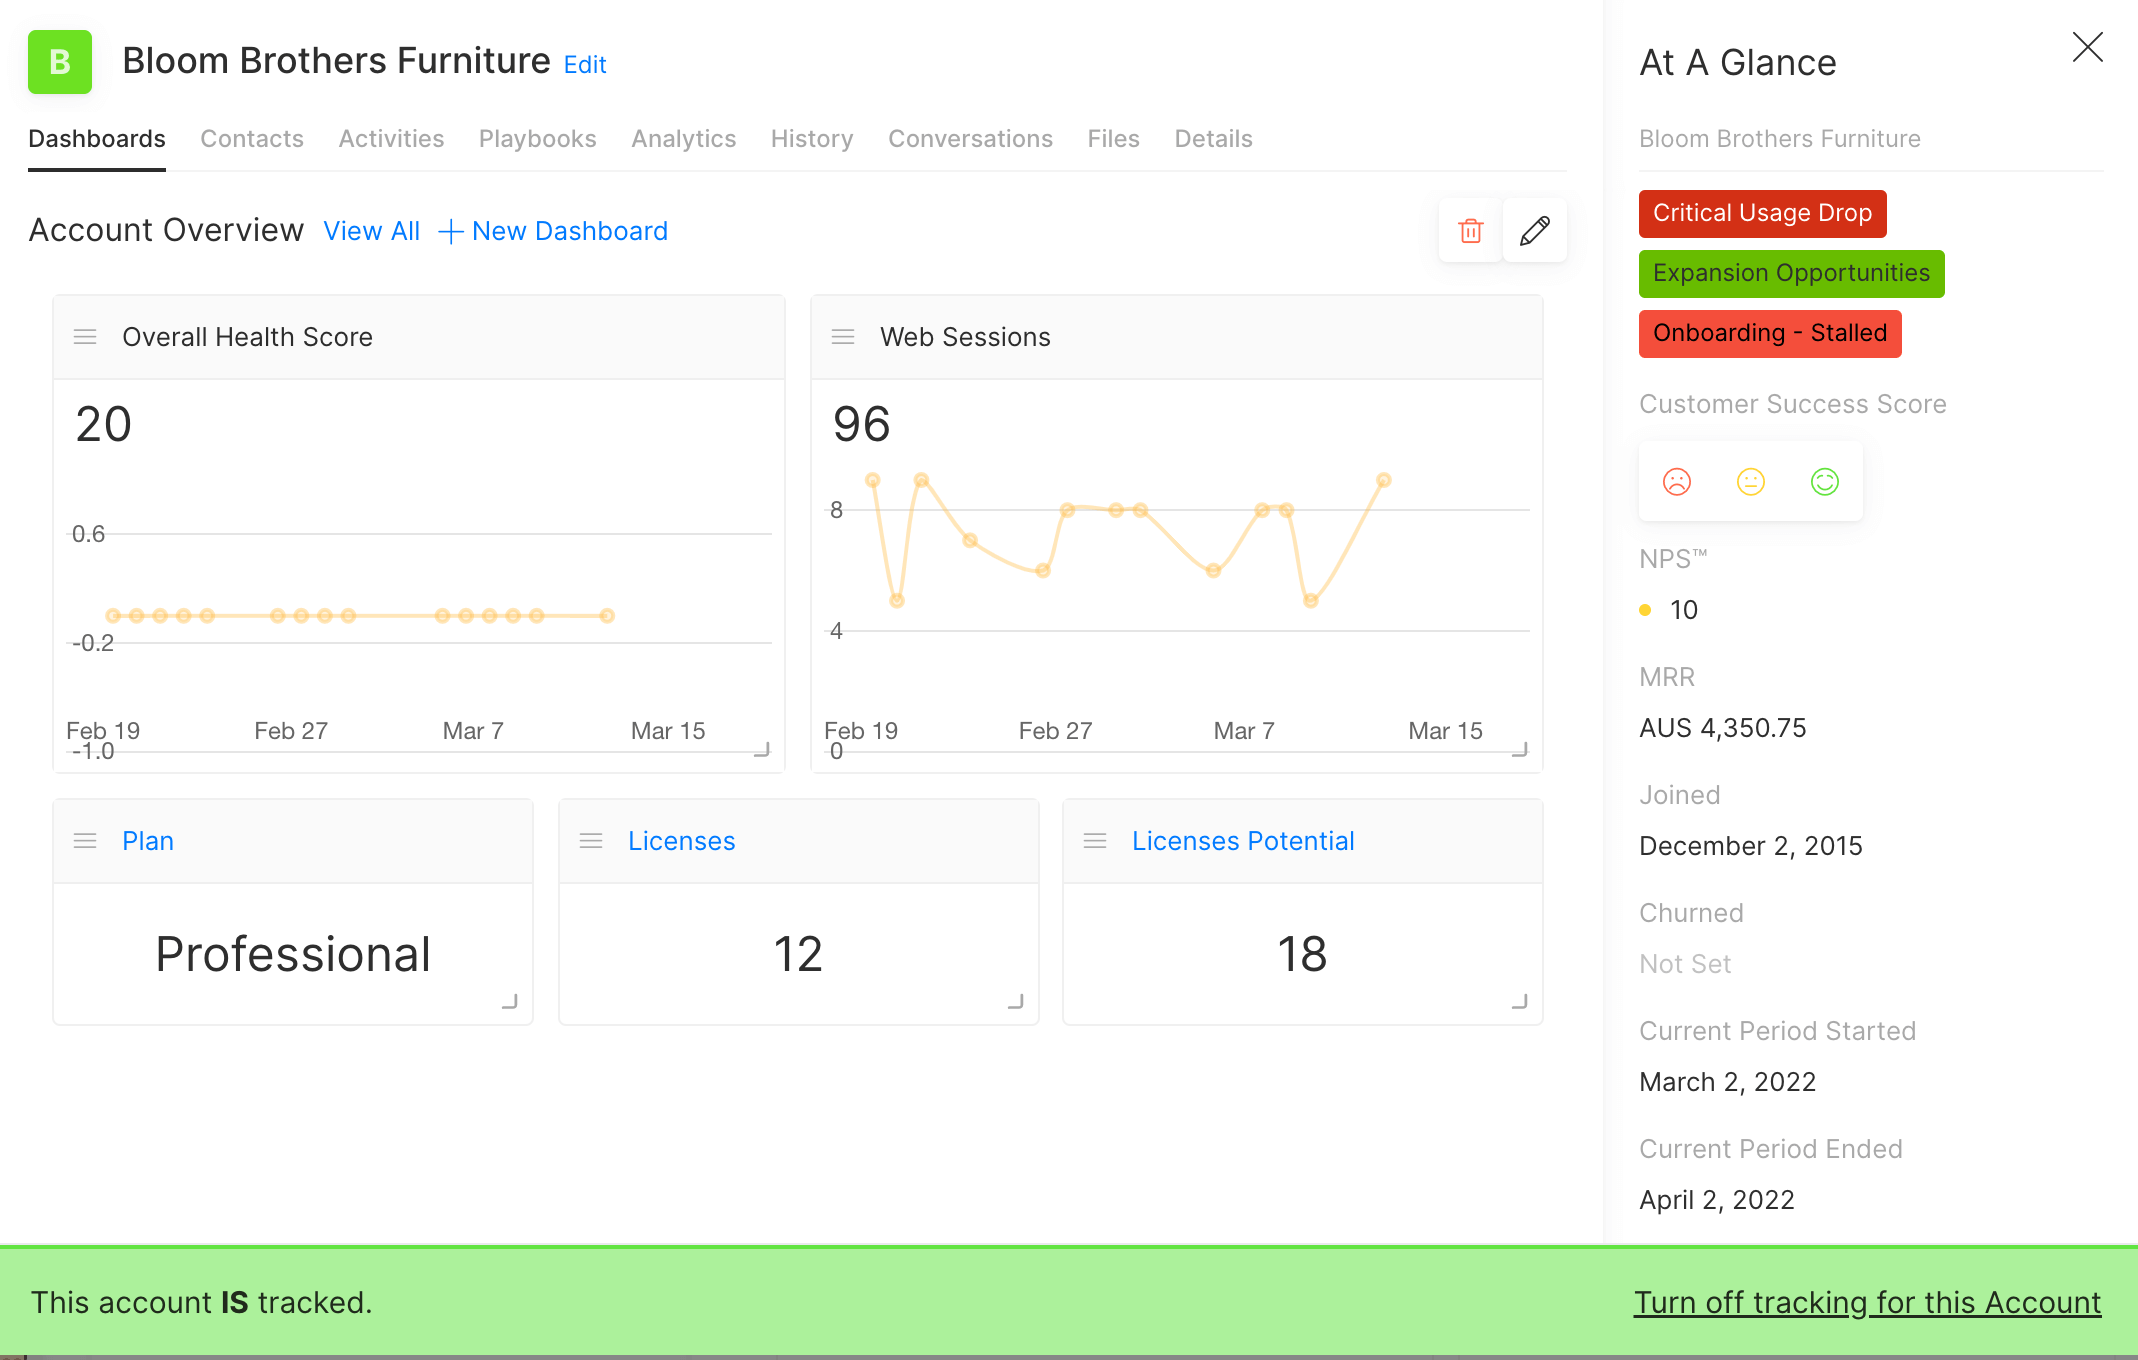This screenshot has height=1360, width=2138.
Task: Select the happy Customer Success Score face
Action: (1824, 481)
